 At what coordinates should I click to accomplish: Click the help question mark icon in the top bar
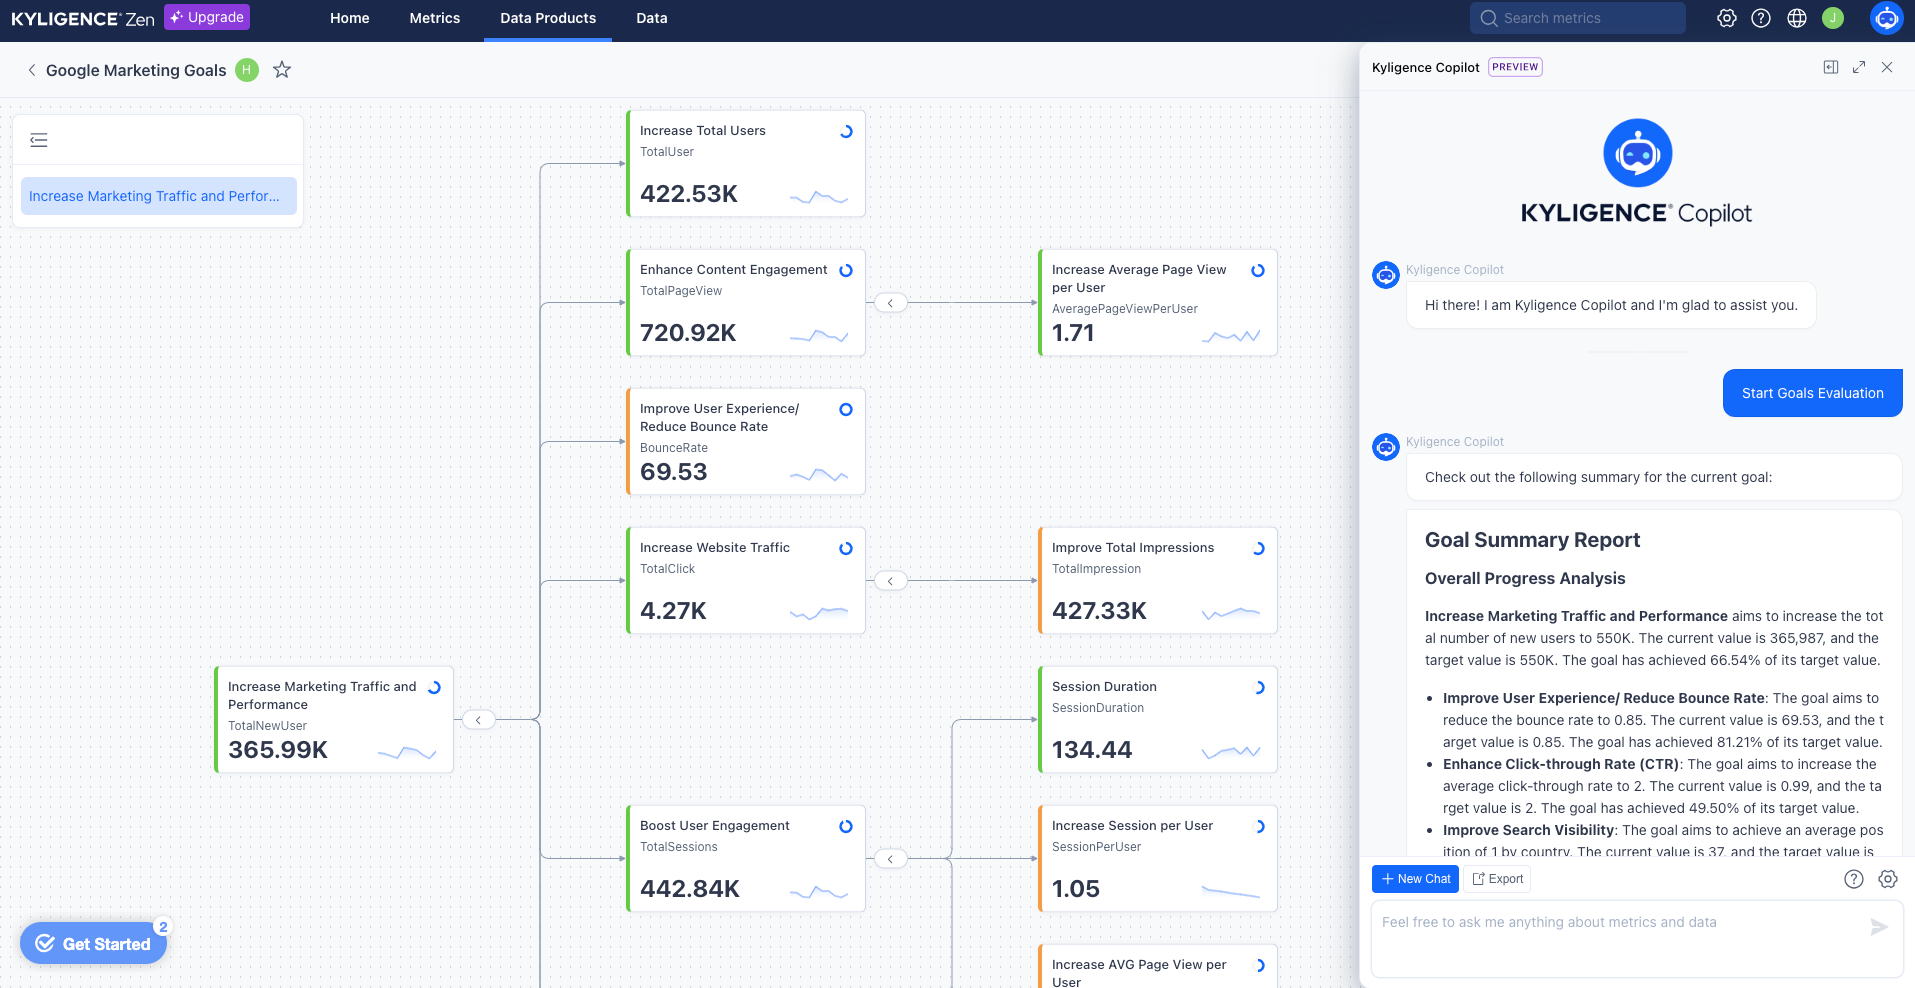pyautogui.click(x=1762, y=18)
